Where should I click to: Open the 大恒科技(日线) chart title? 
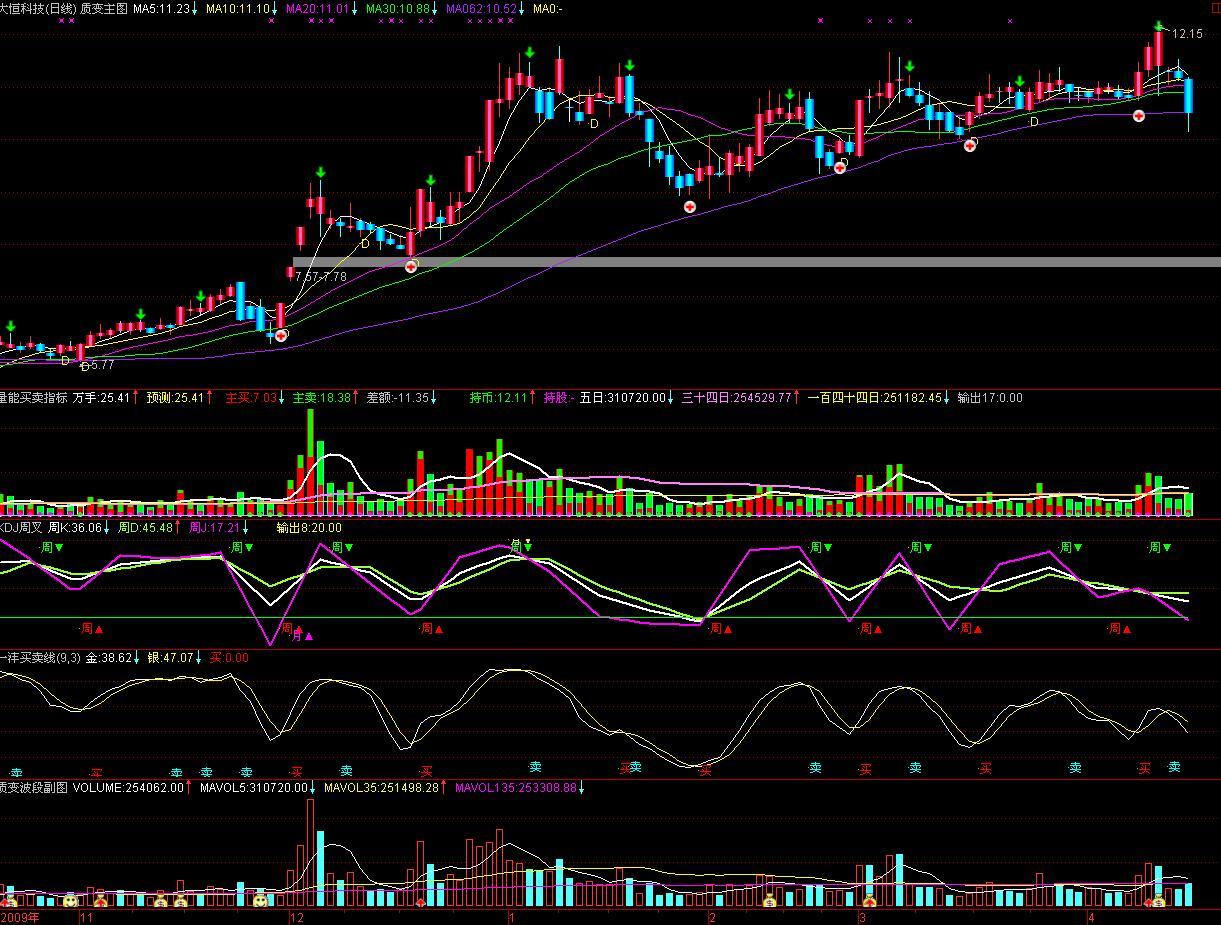[38, 9]
